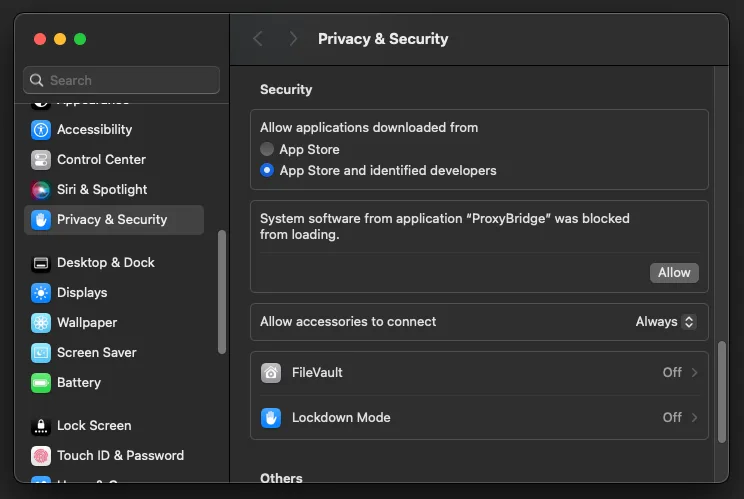Click the green Battery icon
Image resolution: width=744 pixels, height=499 pixels.
(x=41, y=383)
